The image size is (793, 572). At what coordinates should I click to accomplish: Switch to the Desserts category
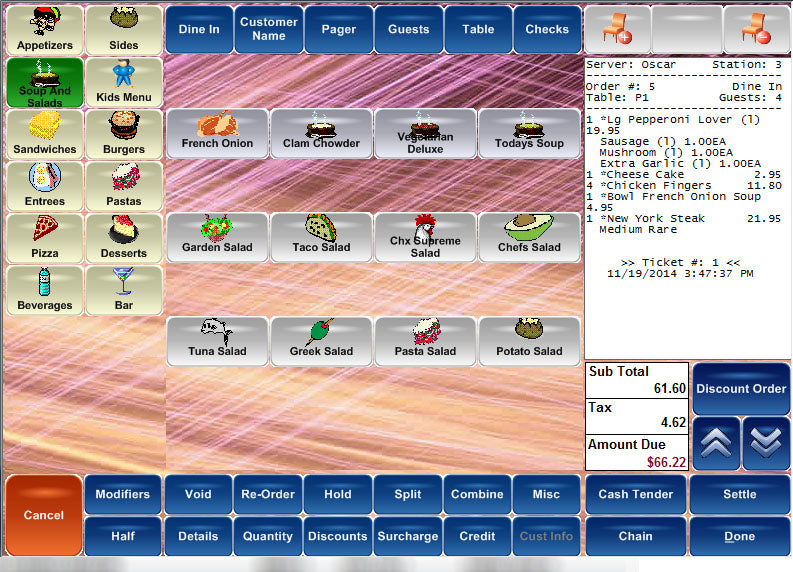coord(124,238)
